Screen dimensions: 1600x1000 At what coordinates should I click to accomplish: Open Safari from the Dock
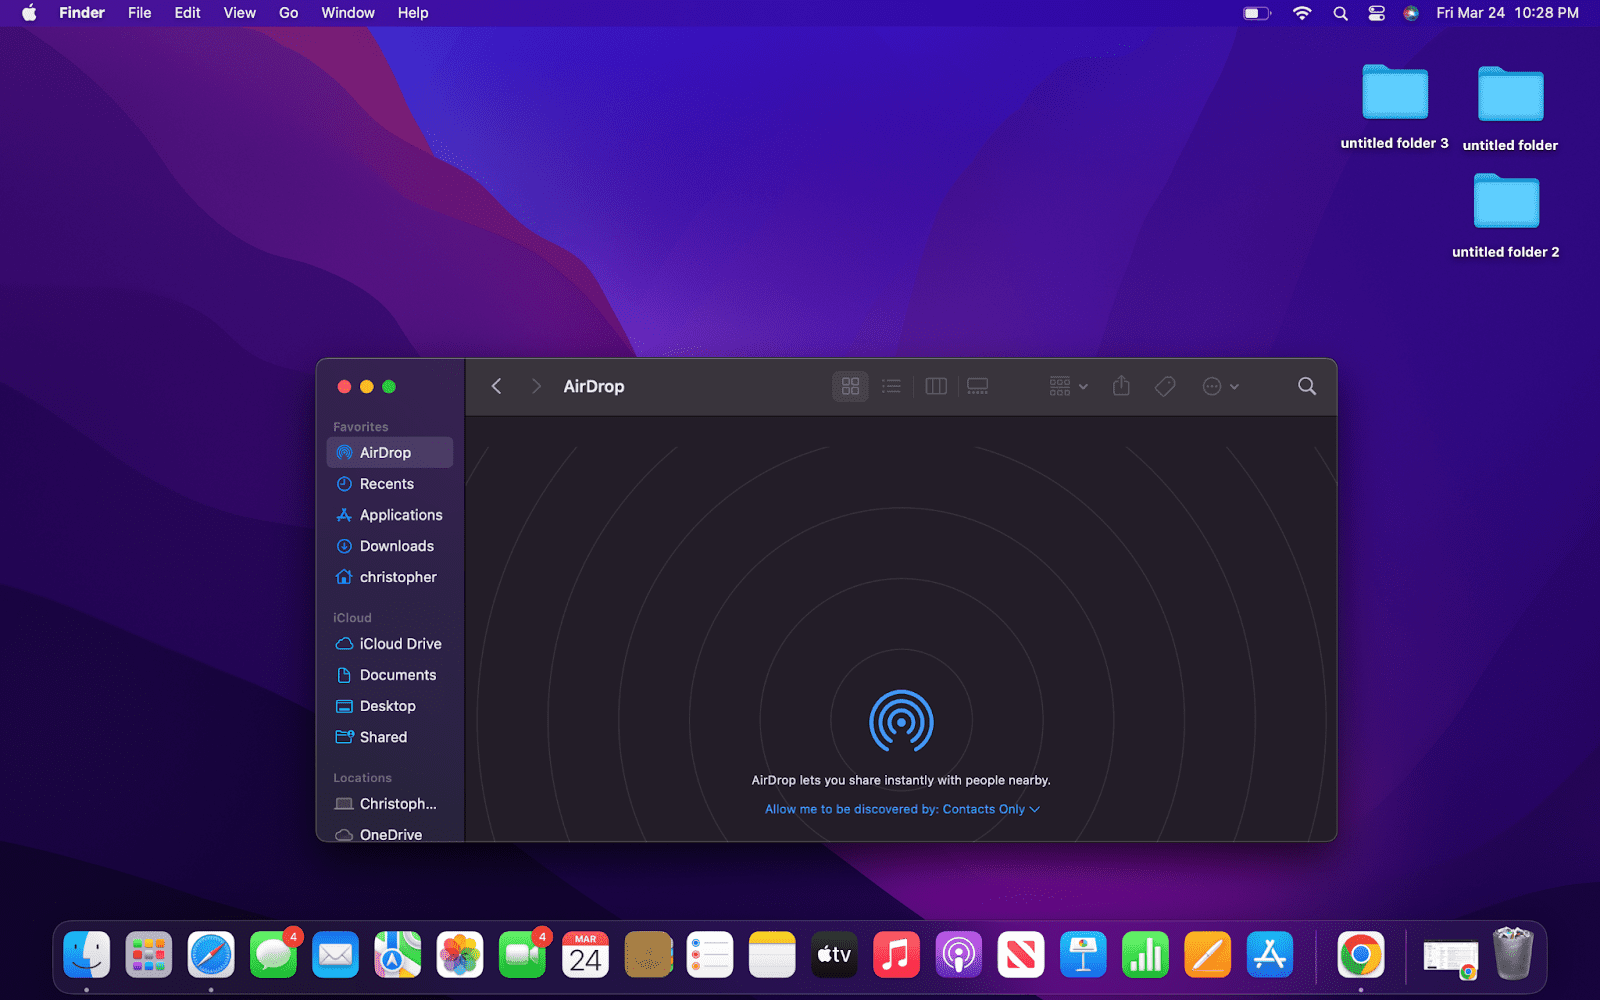point(211,955)
